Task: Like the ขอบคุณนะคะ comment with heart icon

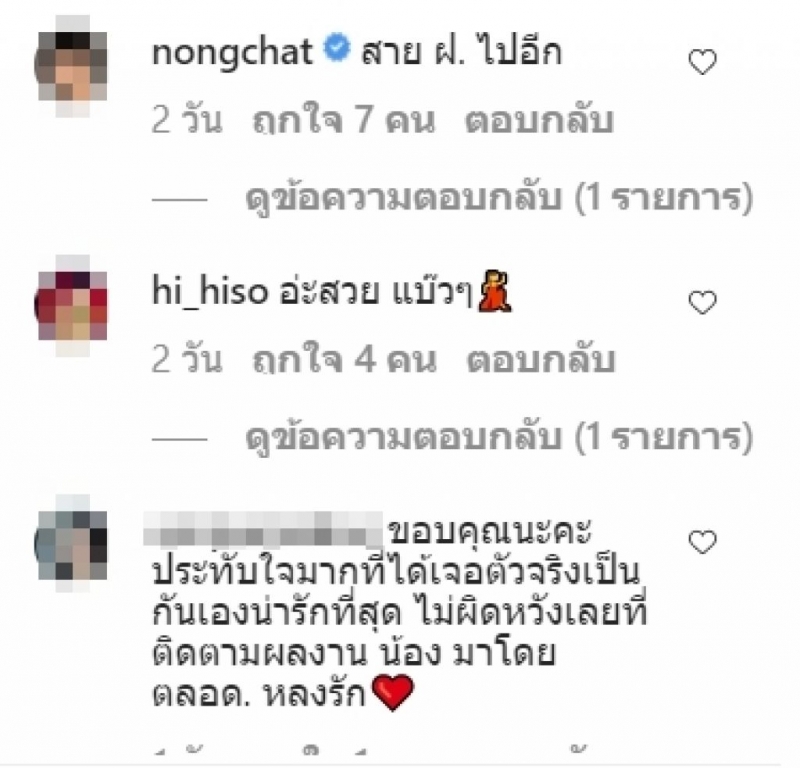Action: [x=703, y=542]
